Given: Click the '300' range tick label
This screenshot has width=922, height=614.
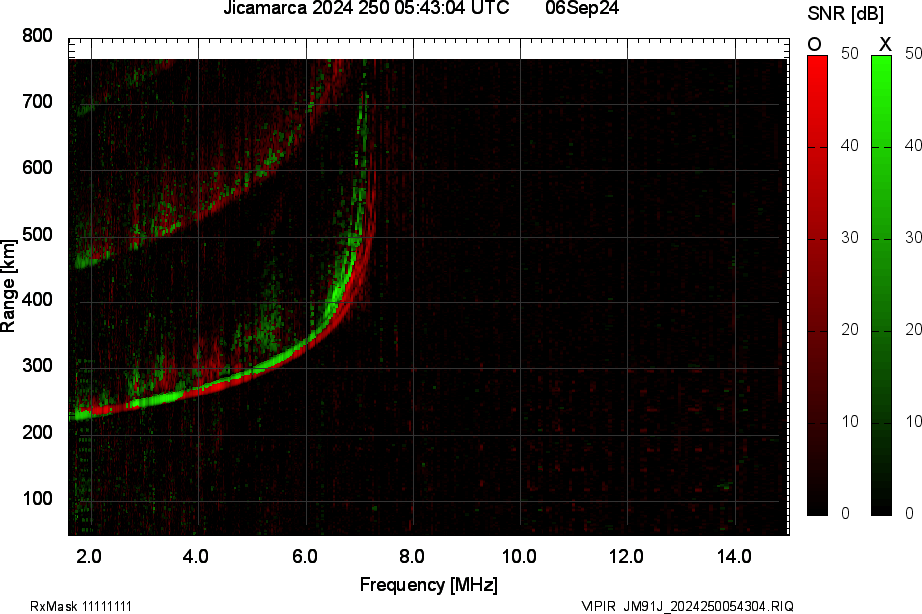Looking at the screenshot, I should [x=37, y=366].
